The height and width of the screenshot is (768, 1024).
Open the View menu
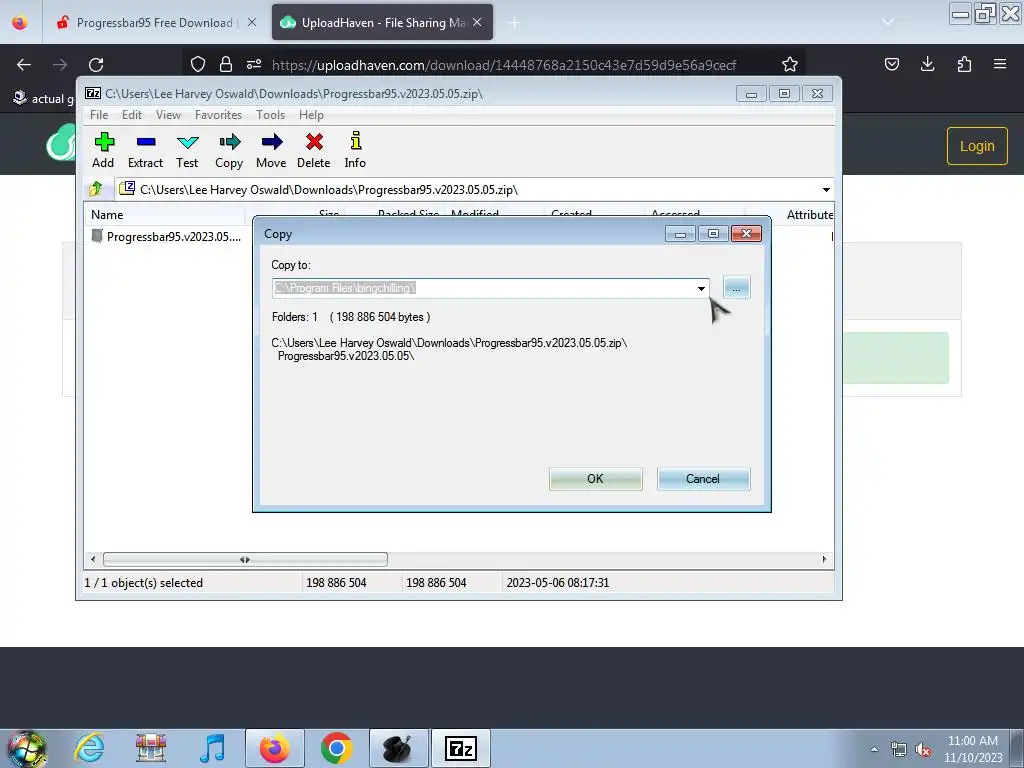point(168,114)
